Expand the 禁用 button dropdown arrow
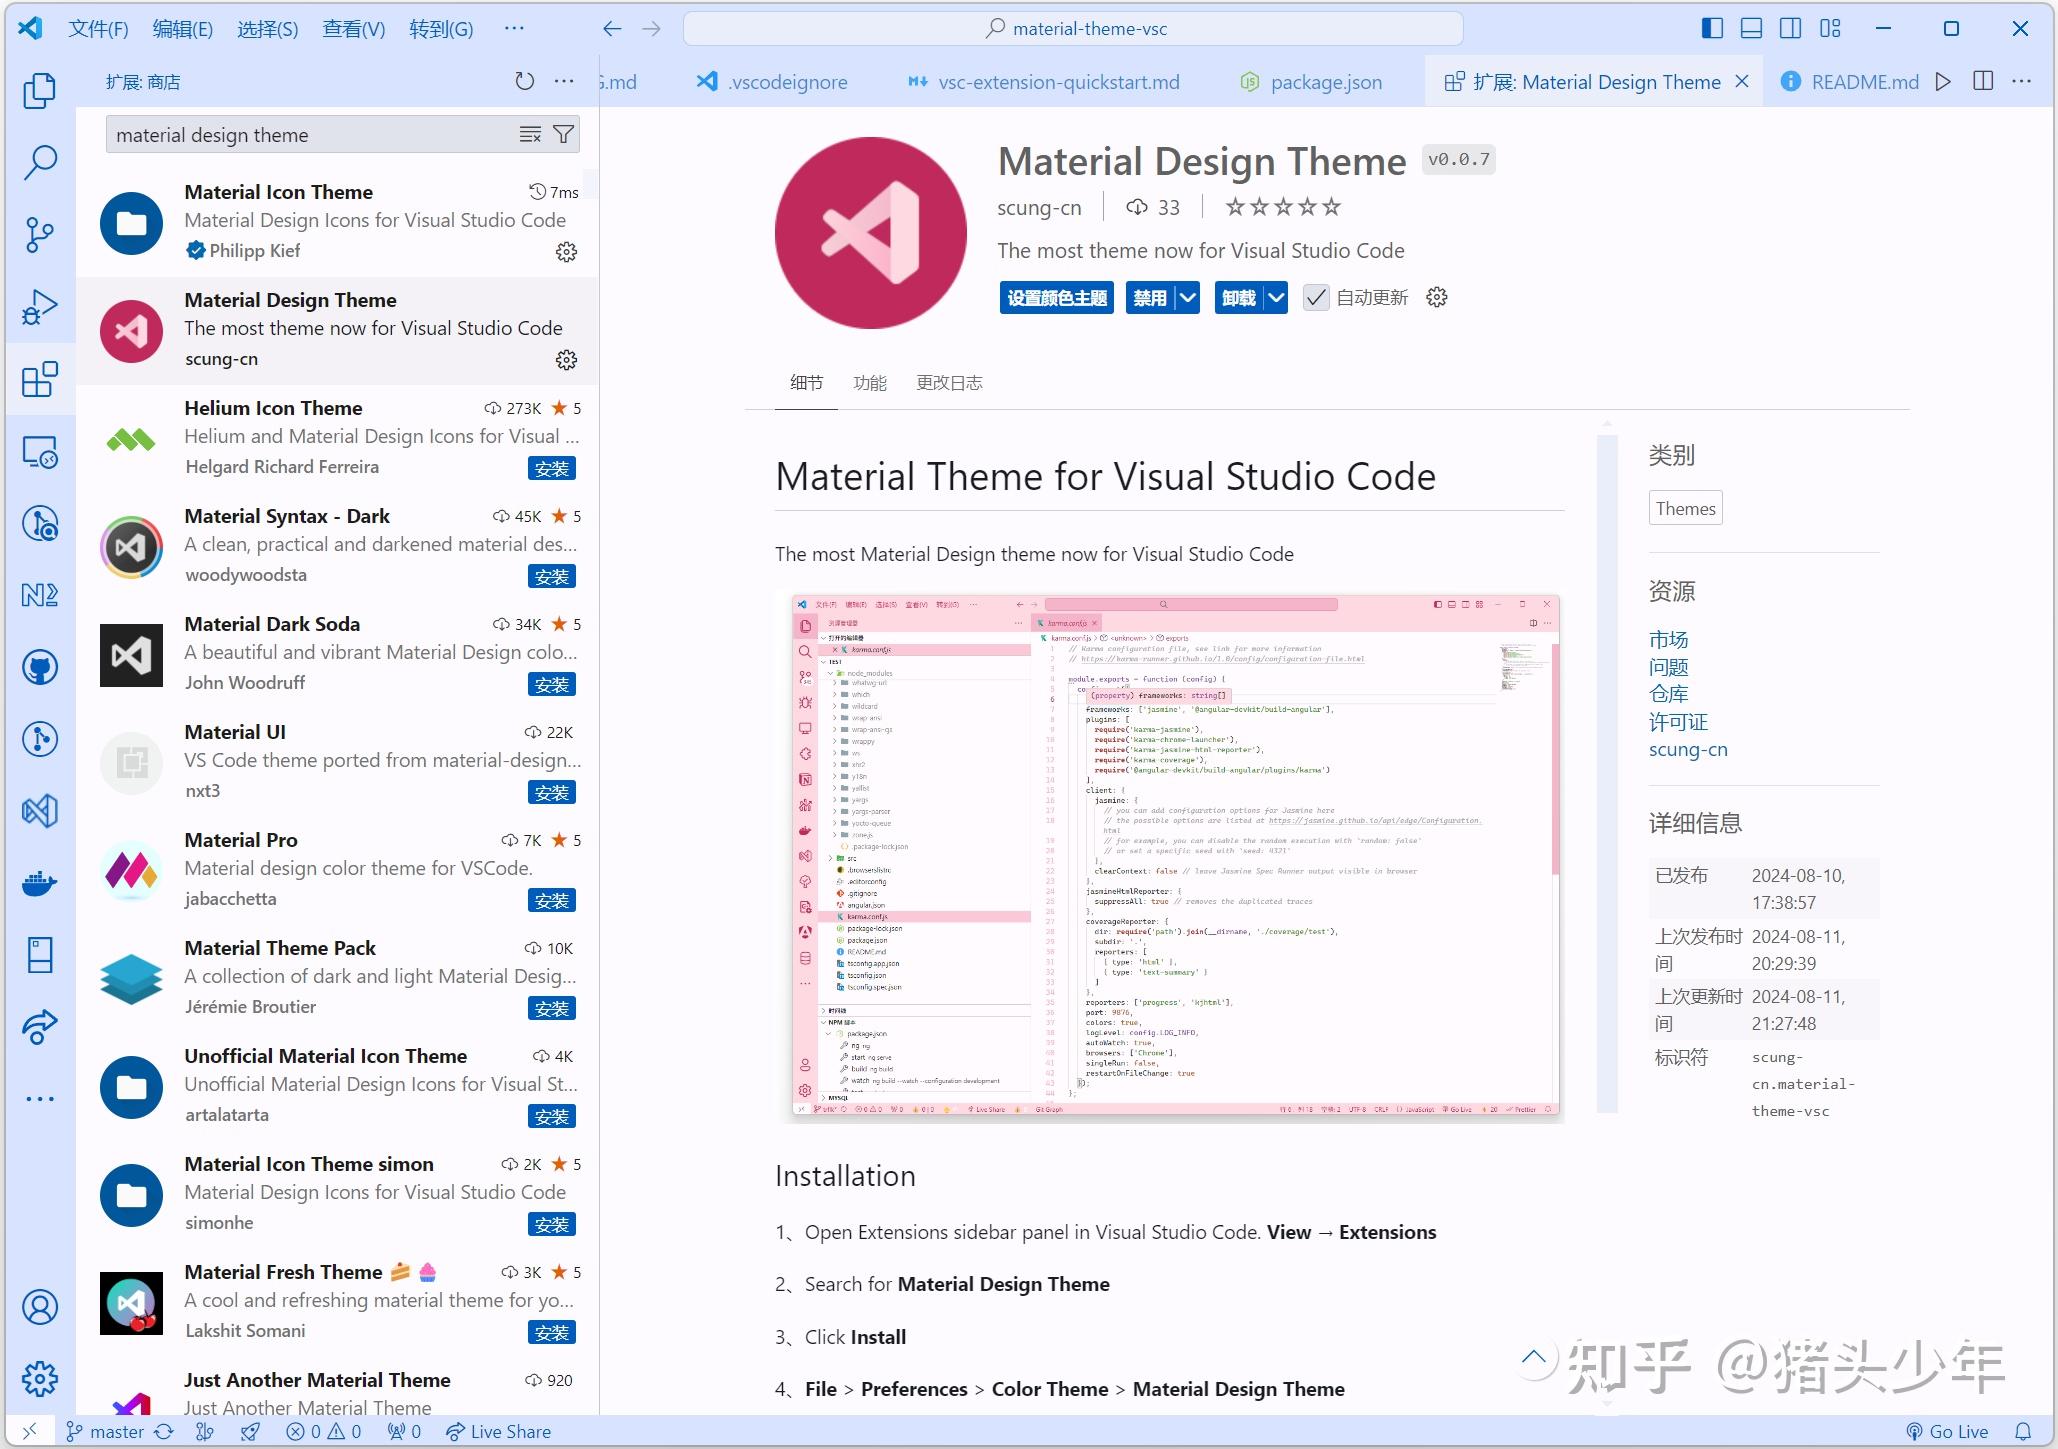This screenshot has width=2058, height=1449. pyautogui.click(x=1187, y=297)
